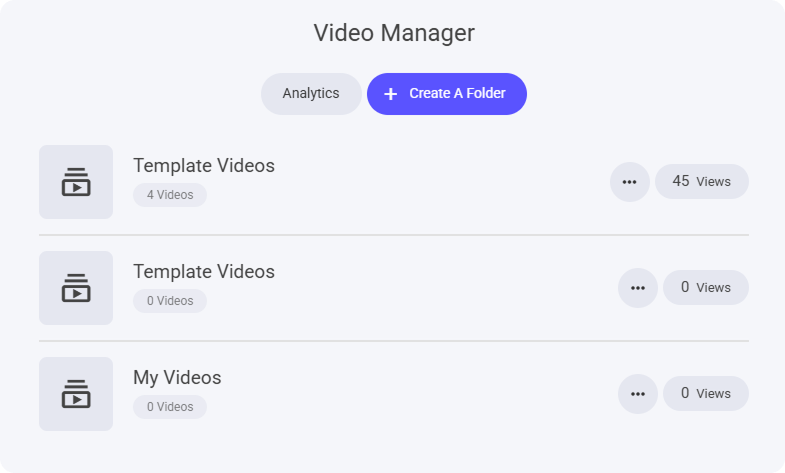Click the plus icon on Create A Folder

[391, 94]
